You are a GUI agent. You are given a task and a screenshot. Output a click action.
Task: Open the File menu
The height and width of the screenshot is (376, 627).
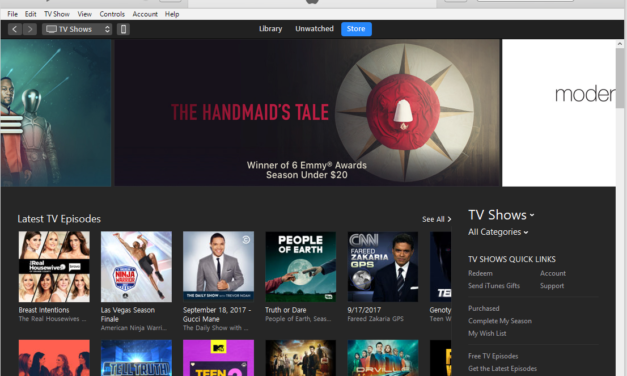(x=12, y=14)
